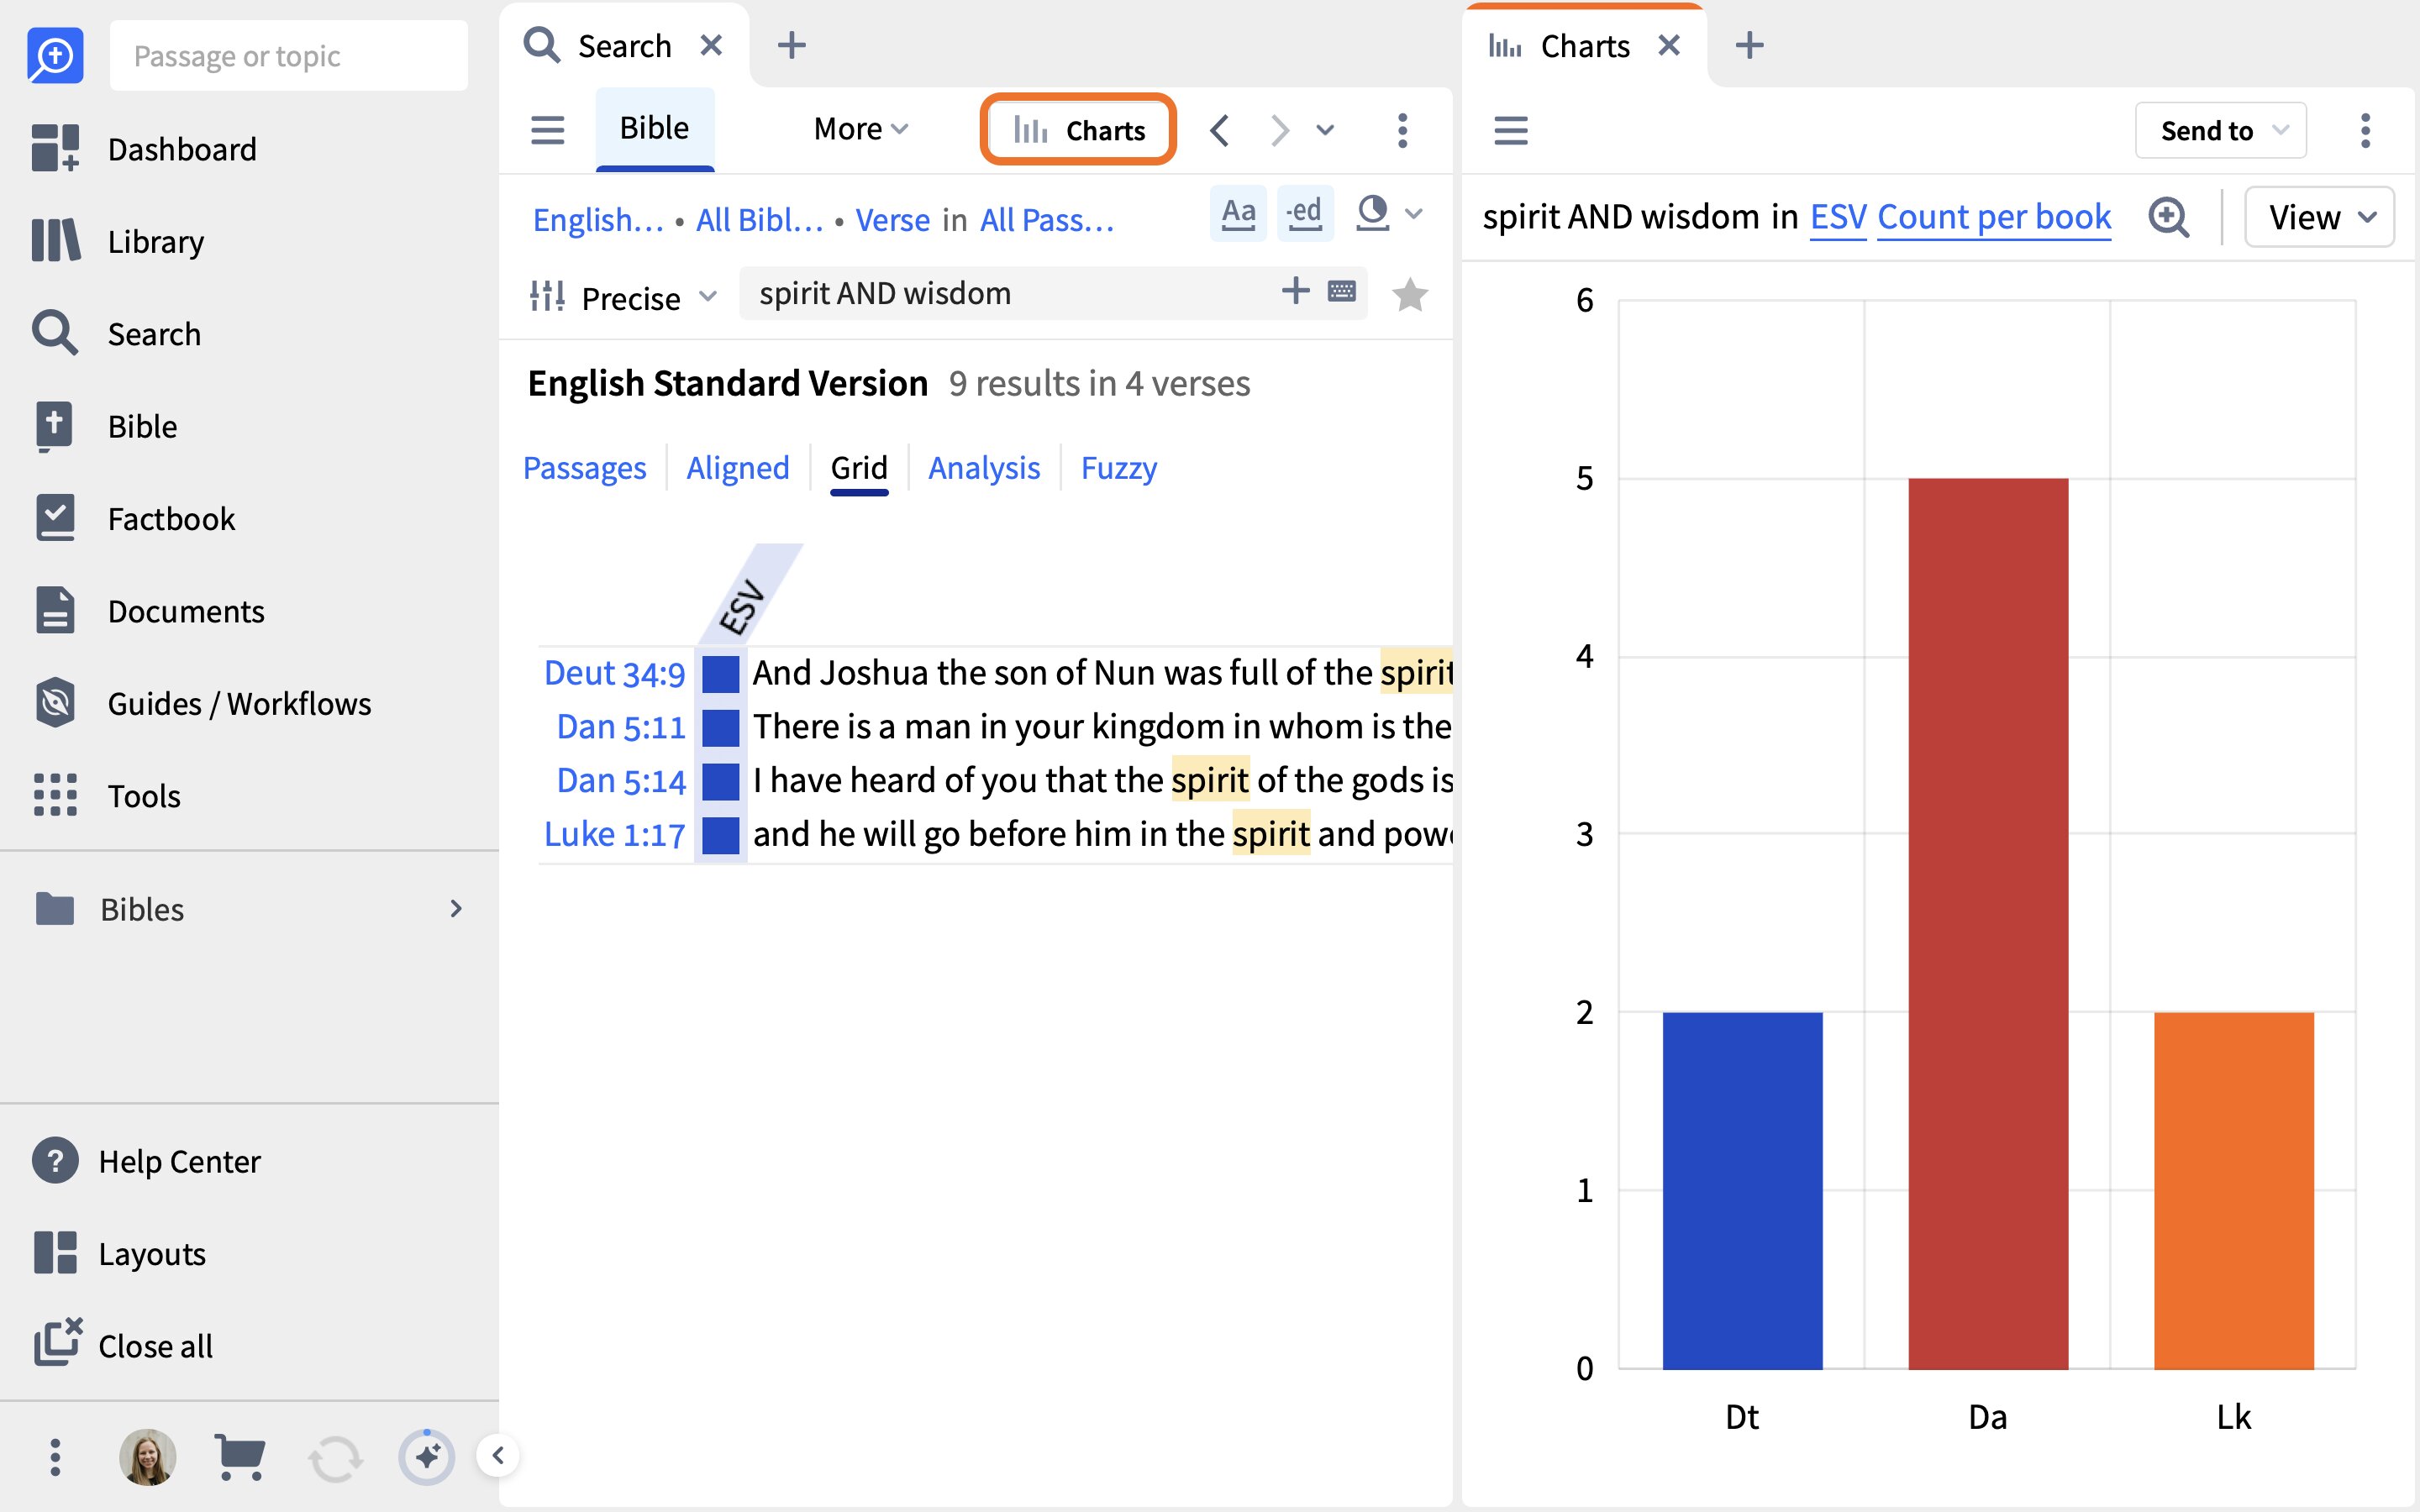Open the Help Center

[146, 1161]
